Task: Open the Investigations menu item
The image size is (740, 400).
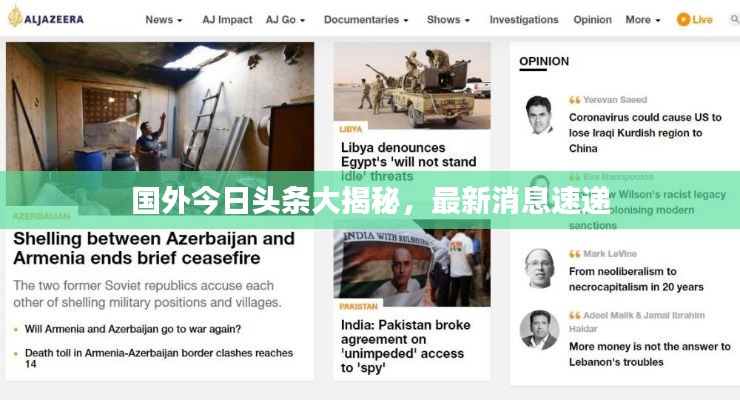Action: pyautogui.click(x=524, y=20)
